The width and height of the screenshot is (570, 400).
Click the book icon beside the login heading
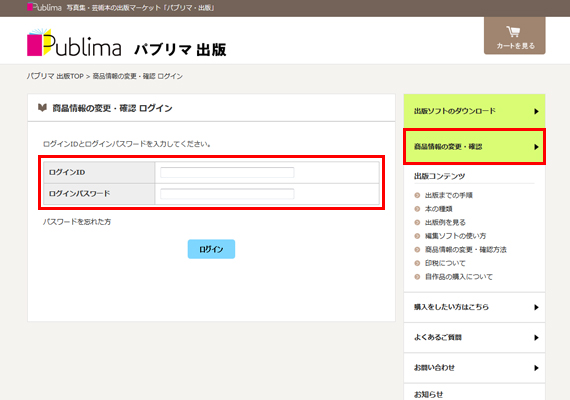click(42, 107)
